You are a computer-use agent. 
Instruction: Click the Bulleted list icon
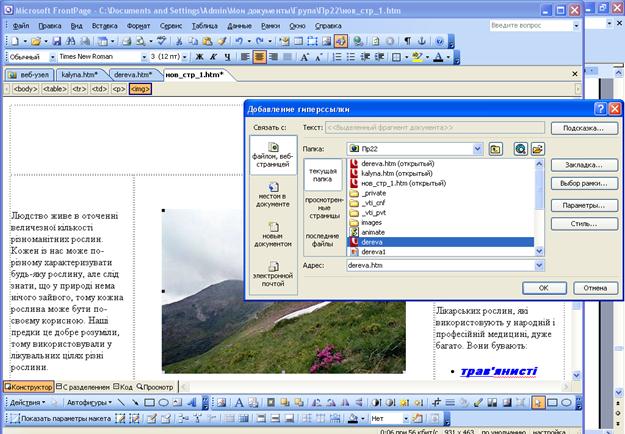351,57
